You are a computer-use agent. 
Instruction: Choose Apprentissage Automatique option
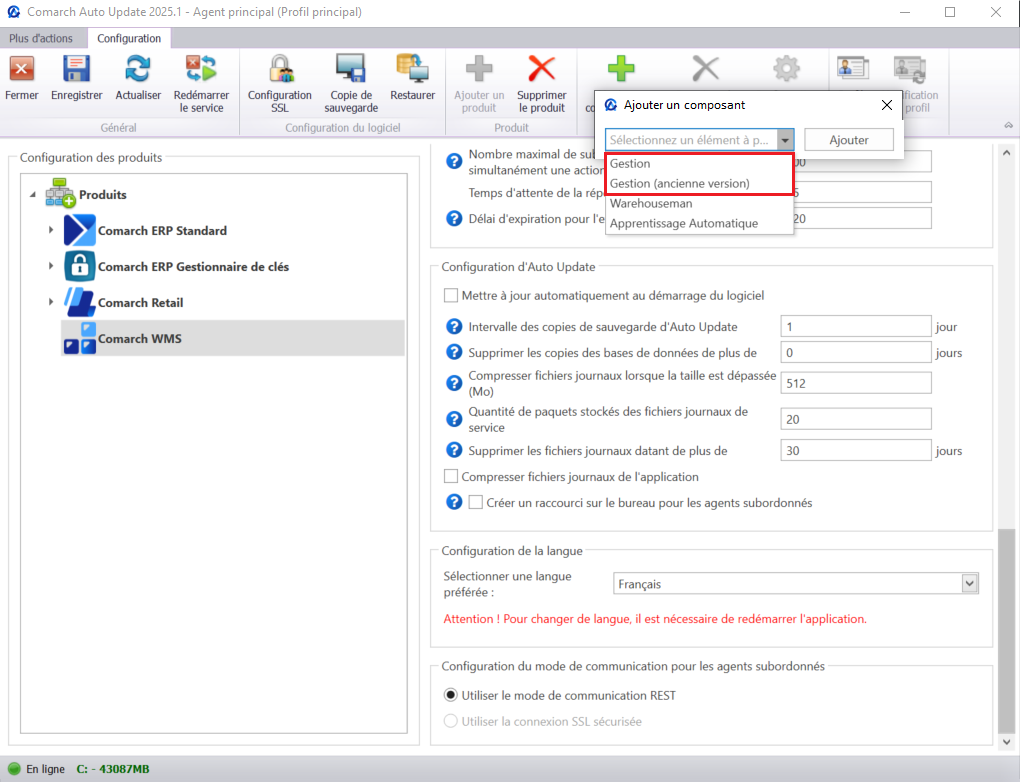[x=699, y=223]
